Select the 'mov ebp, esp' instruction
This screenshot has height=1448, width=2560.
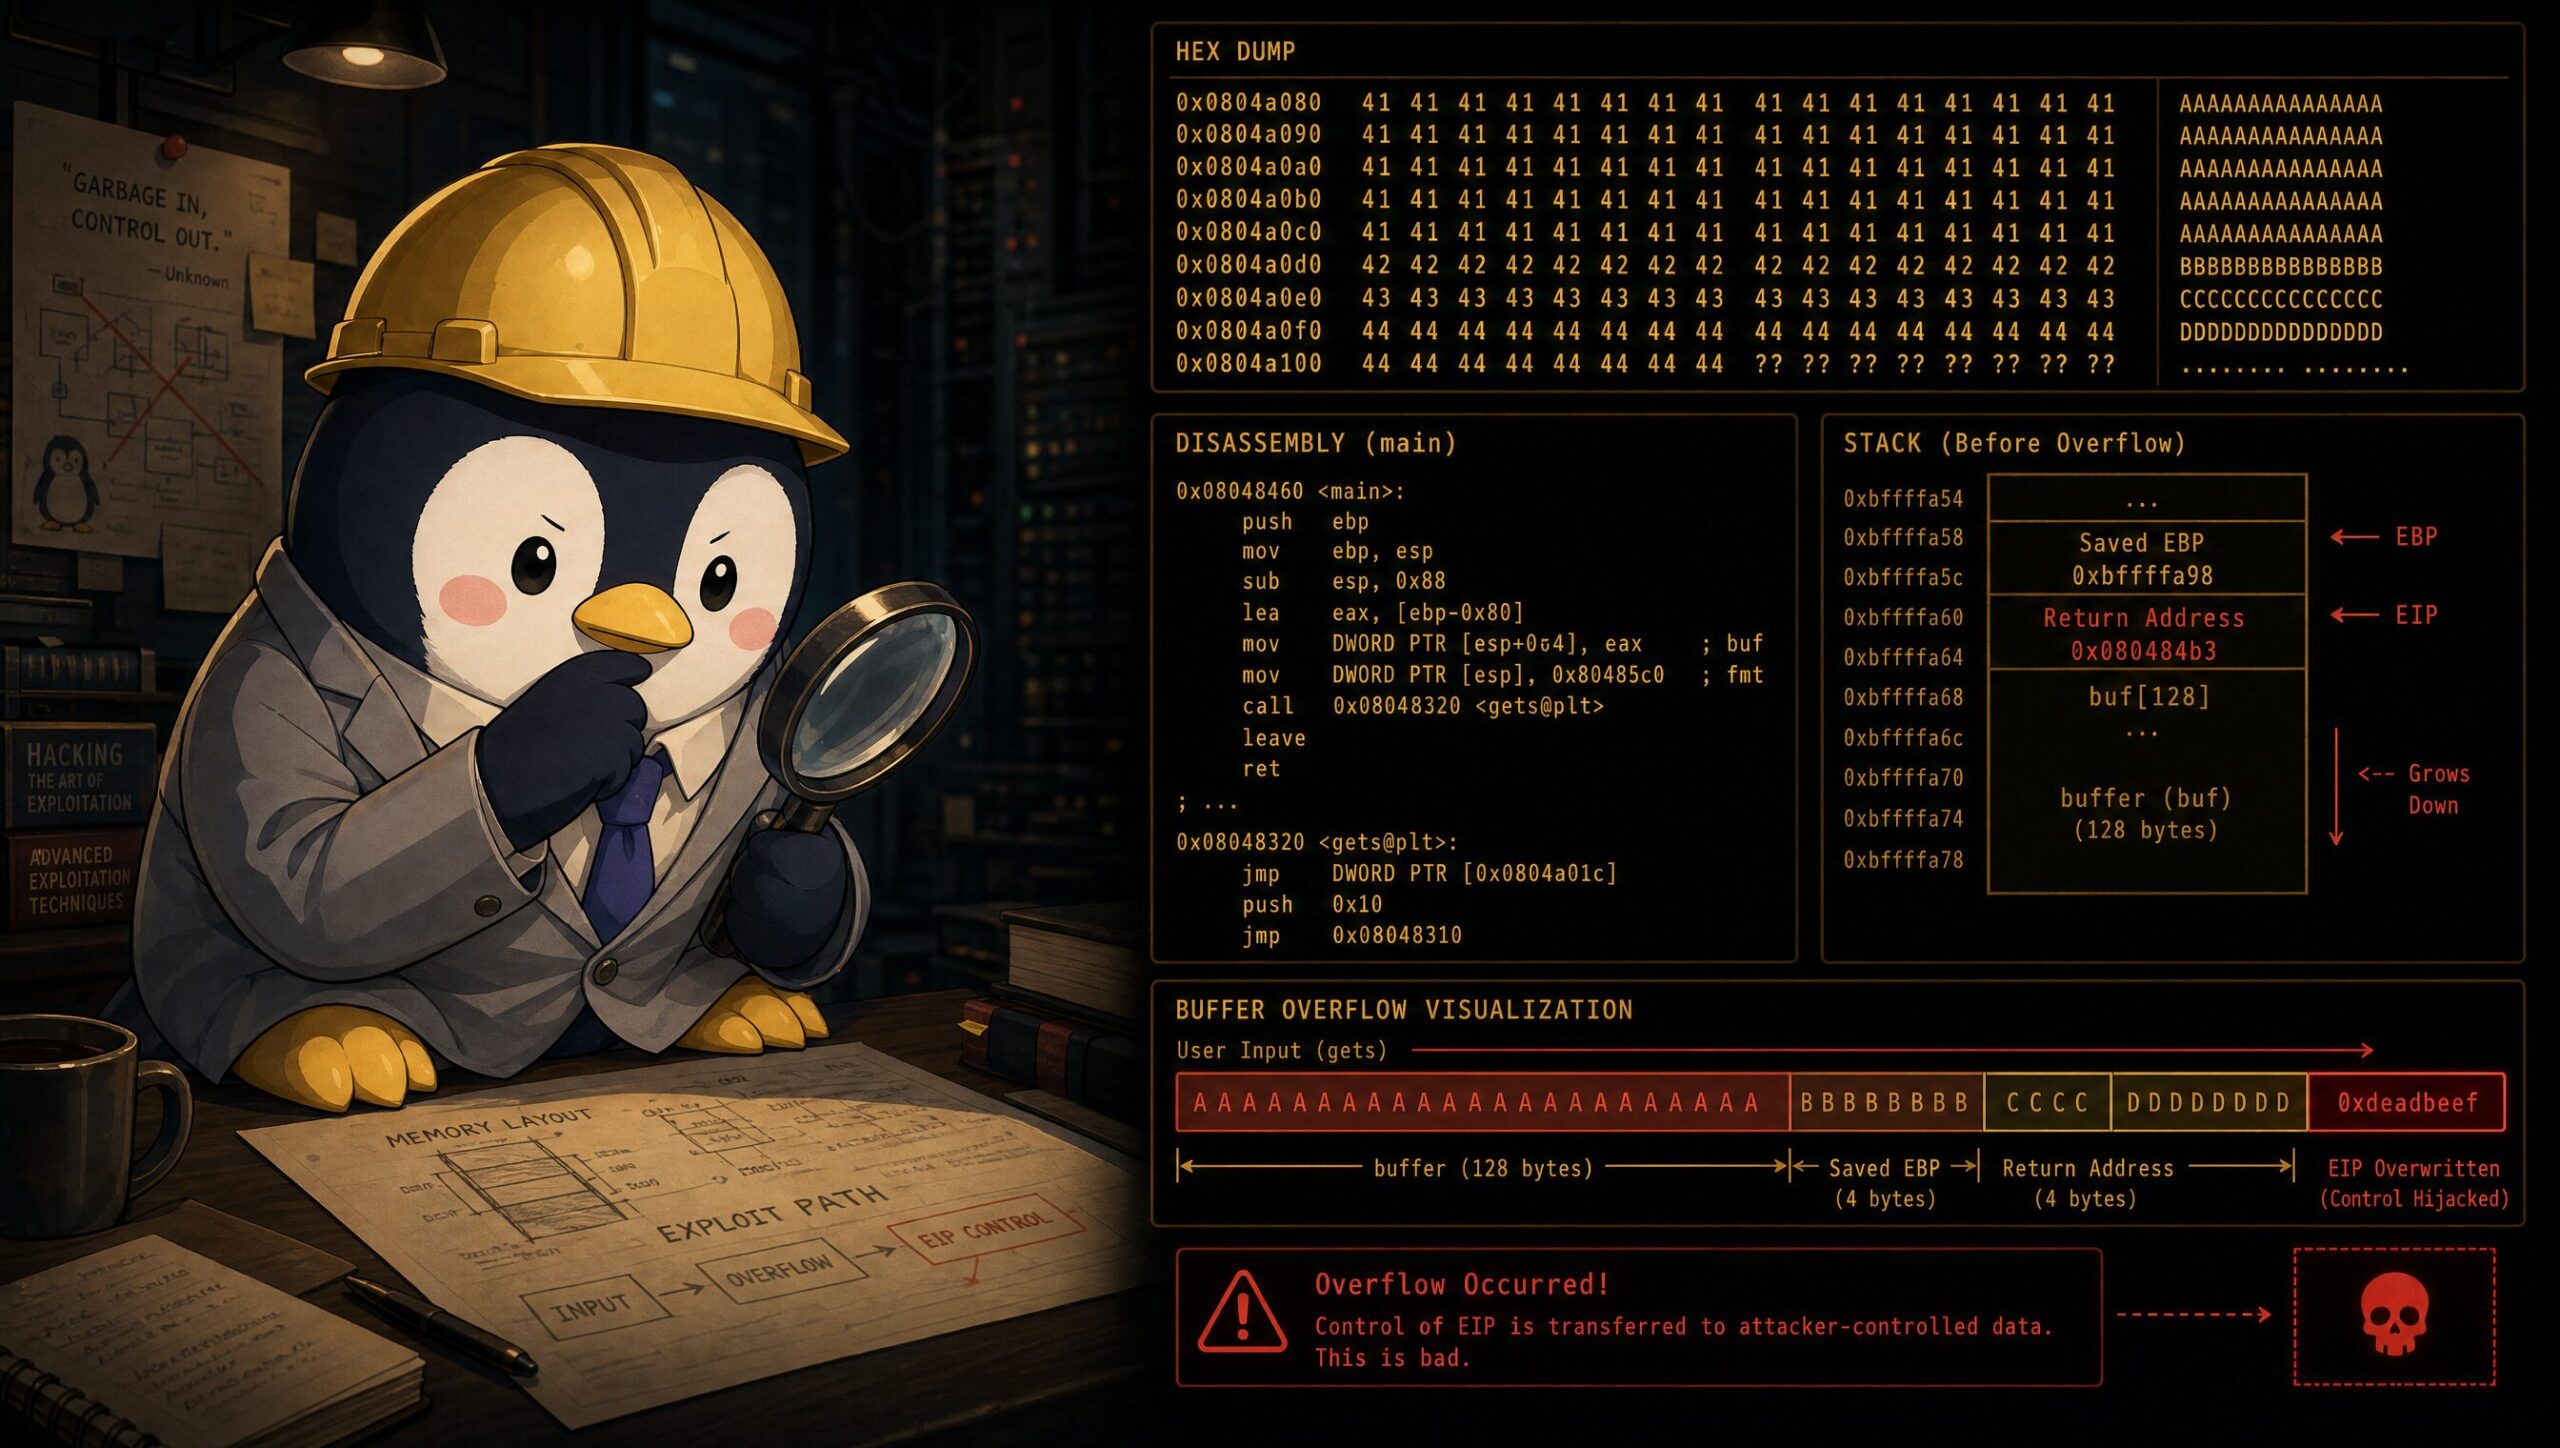(x=1337, y=551)
